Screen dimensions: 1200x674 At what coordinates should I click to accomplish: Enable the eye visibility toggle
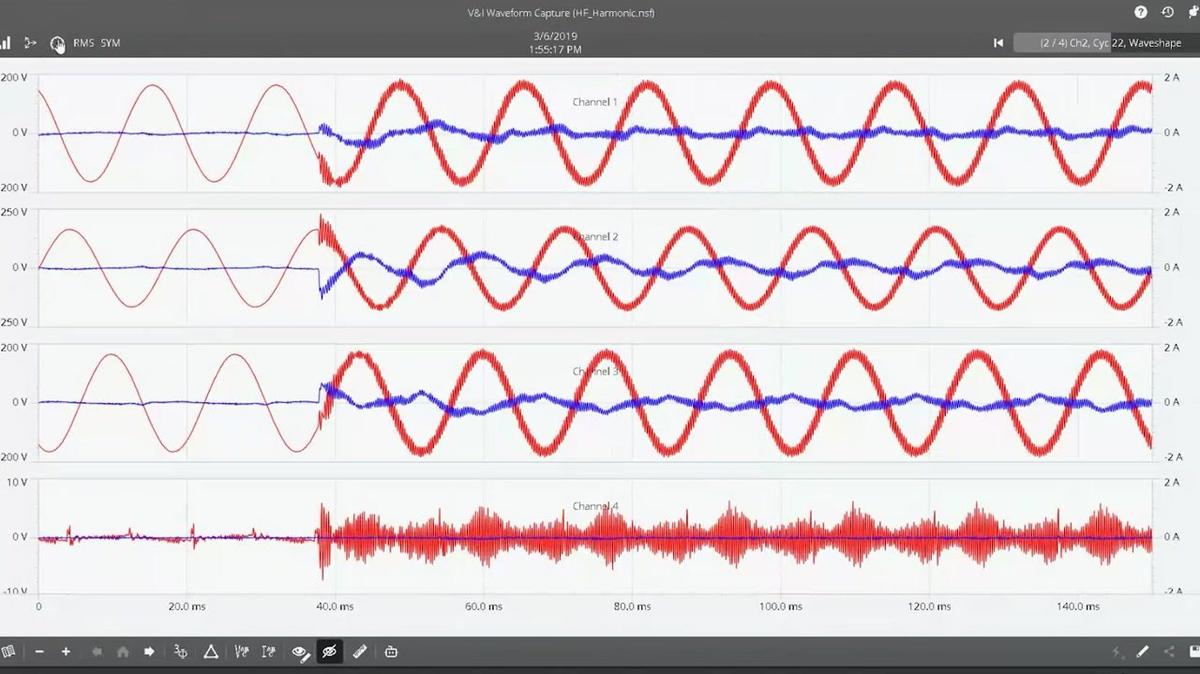click(299, 651)
